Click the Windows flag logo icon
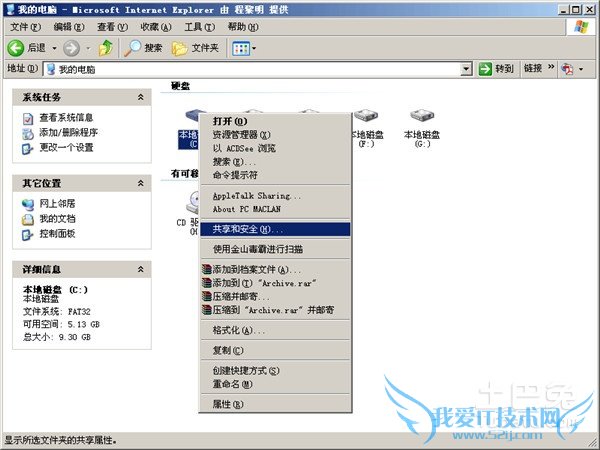Screen dimensions: 600x450 point(581,27)
